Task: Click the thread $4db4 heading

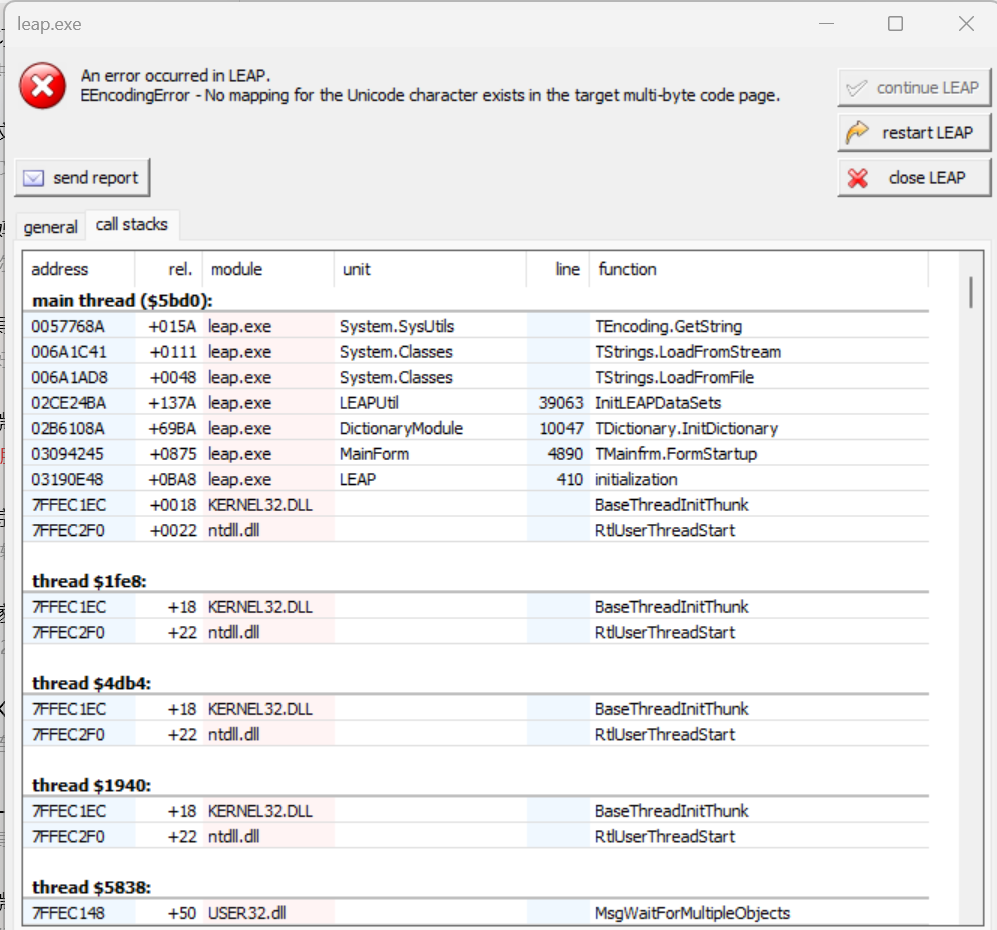Action: [x=92, y=683]
